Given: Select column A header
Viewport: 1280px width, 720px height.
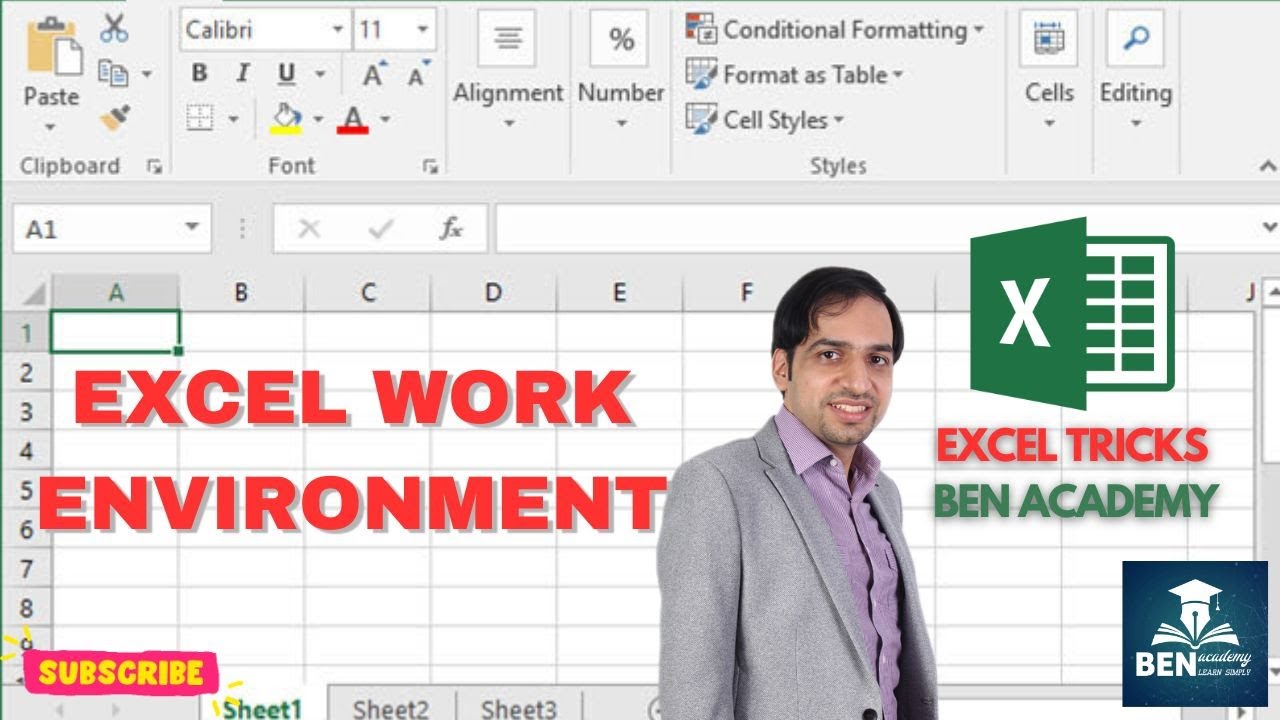Looking at the screenshot, I should click(x=116, y=292).
